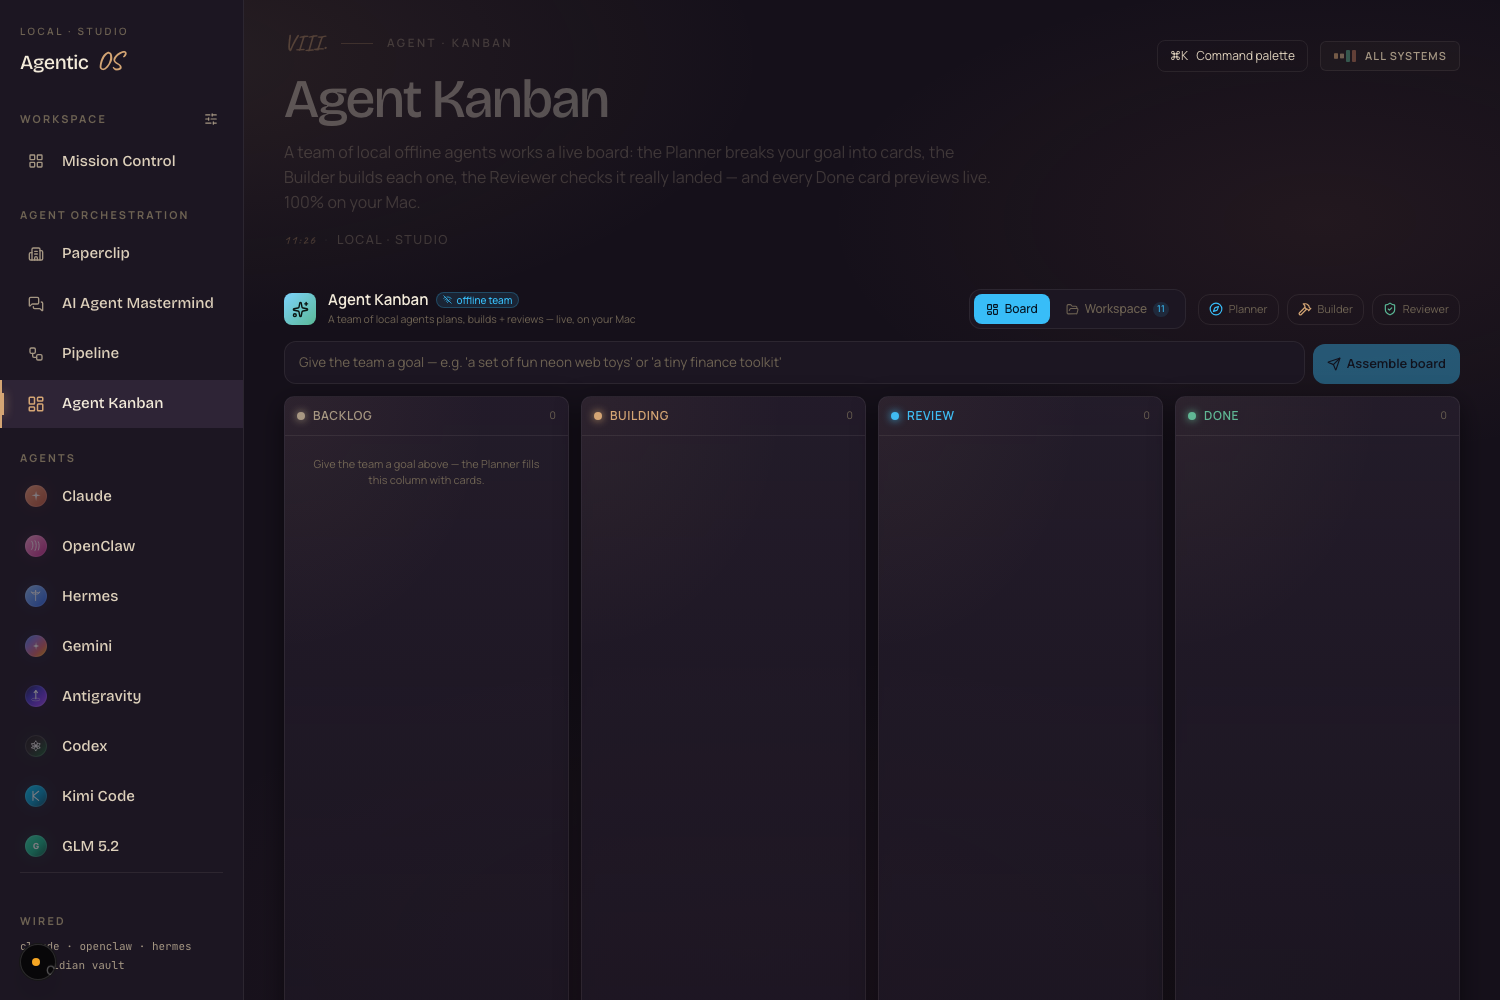Screen dimensions: 1500x1000
Task: Click the REVIEW column header
Action: point(1020,416)
